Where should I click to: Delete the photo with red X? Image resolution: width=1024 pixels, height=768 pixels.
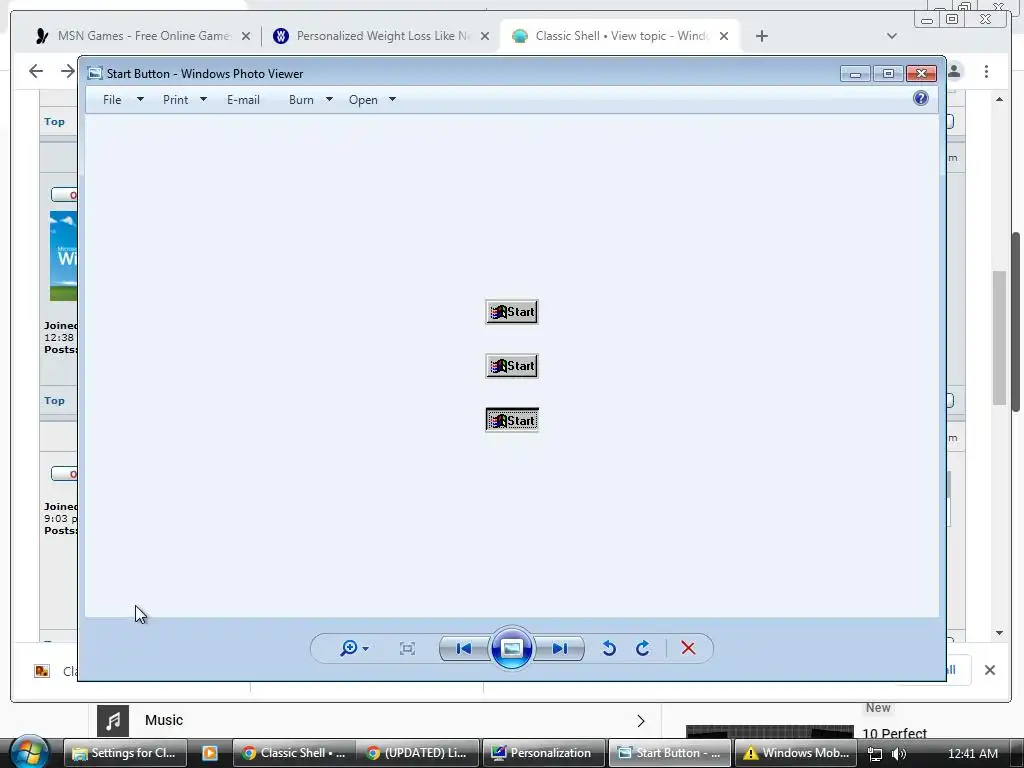click(x=688, y=648)
